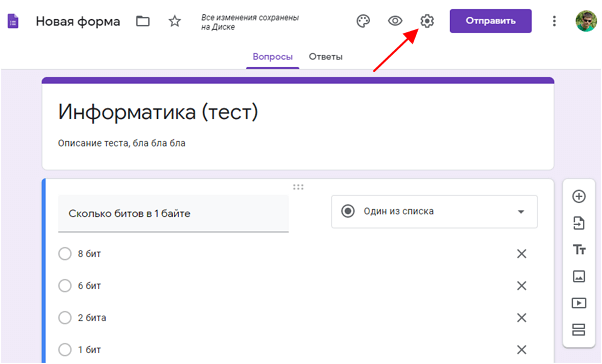
Task: Add a video to the form
Action: pyautogui.click(x=579, y=303)
